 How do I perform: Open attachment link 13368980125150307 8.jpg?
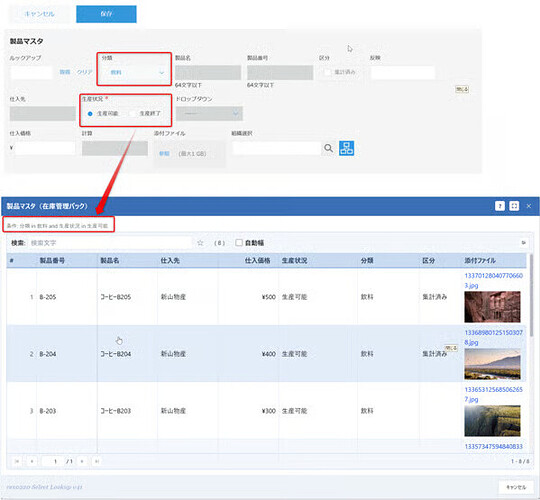coord(494,337)
